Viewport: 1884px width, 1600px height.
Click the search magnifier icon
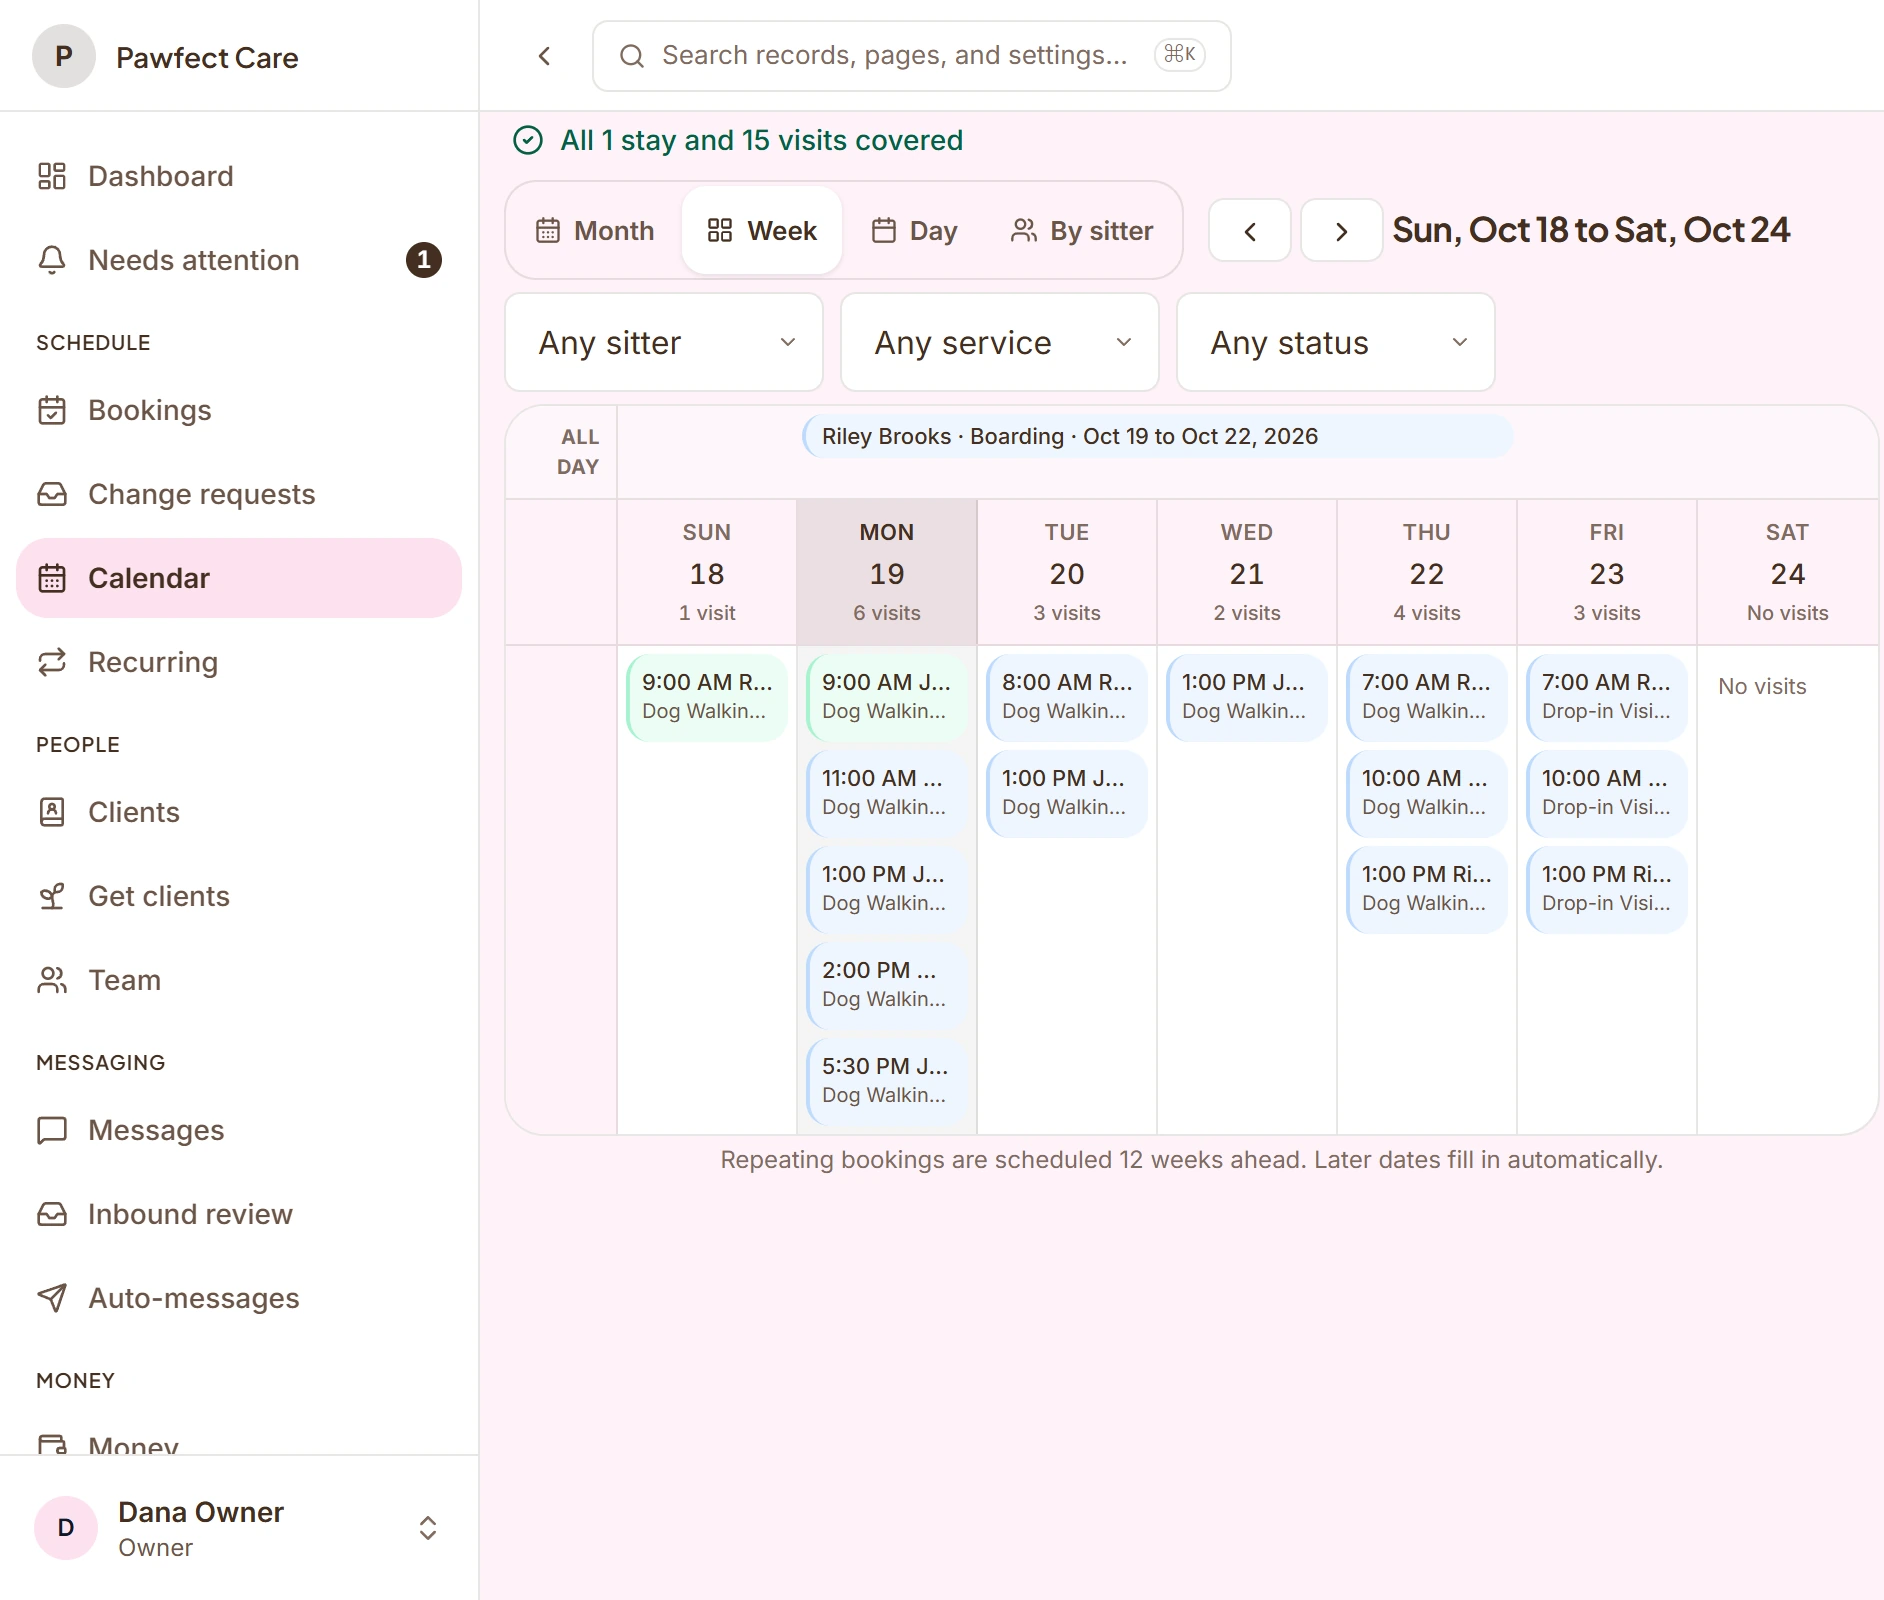[x=632, y=56]
